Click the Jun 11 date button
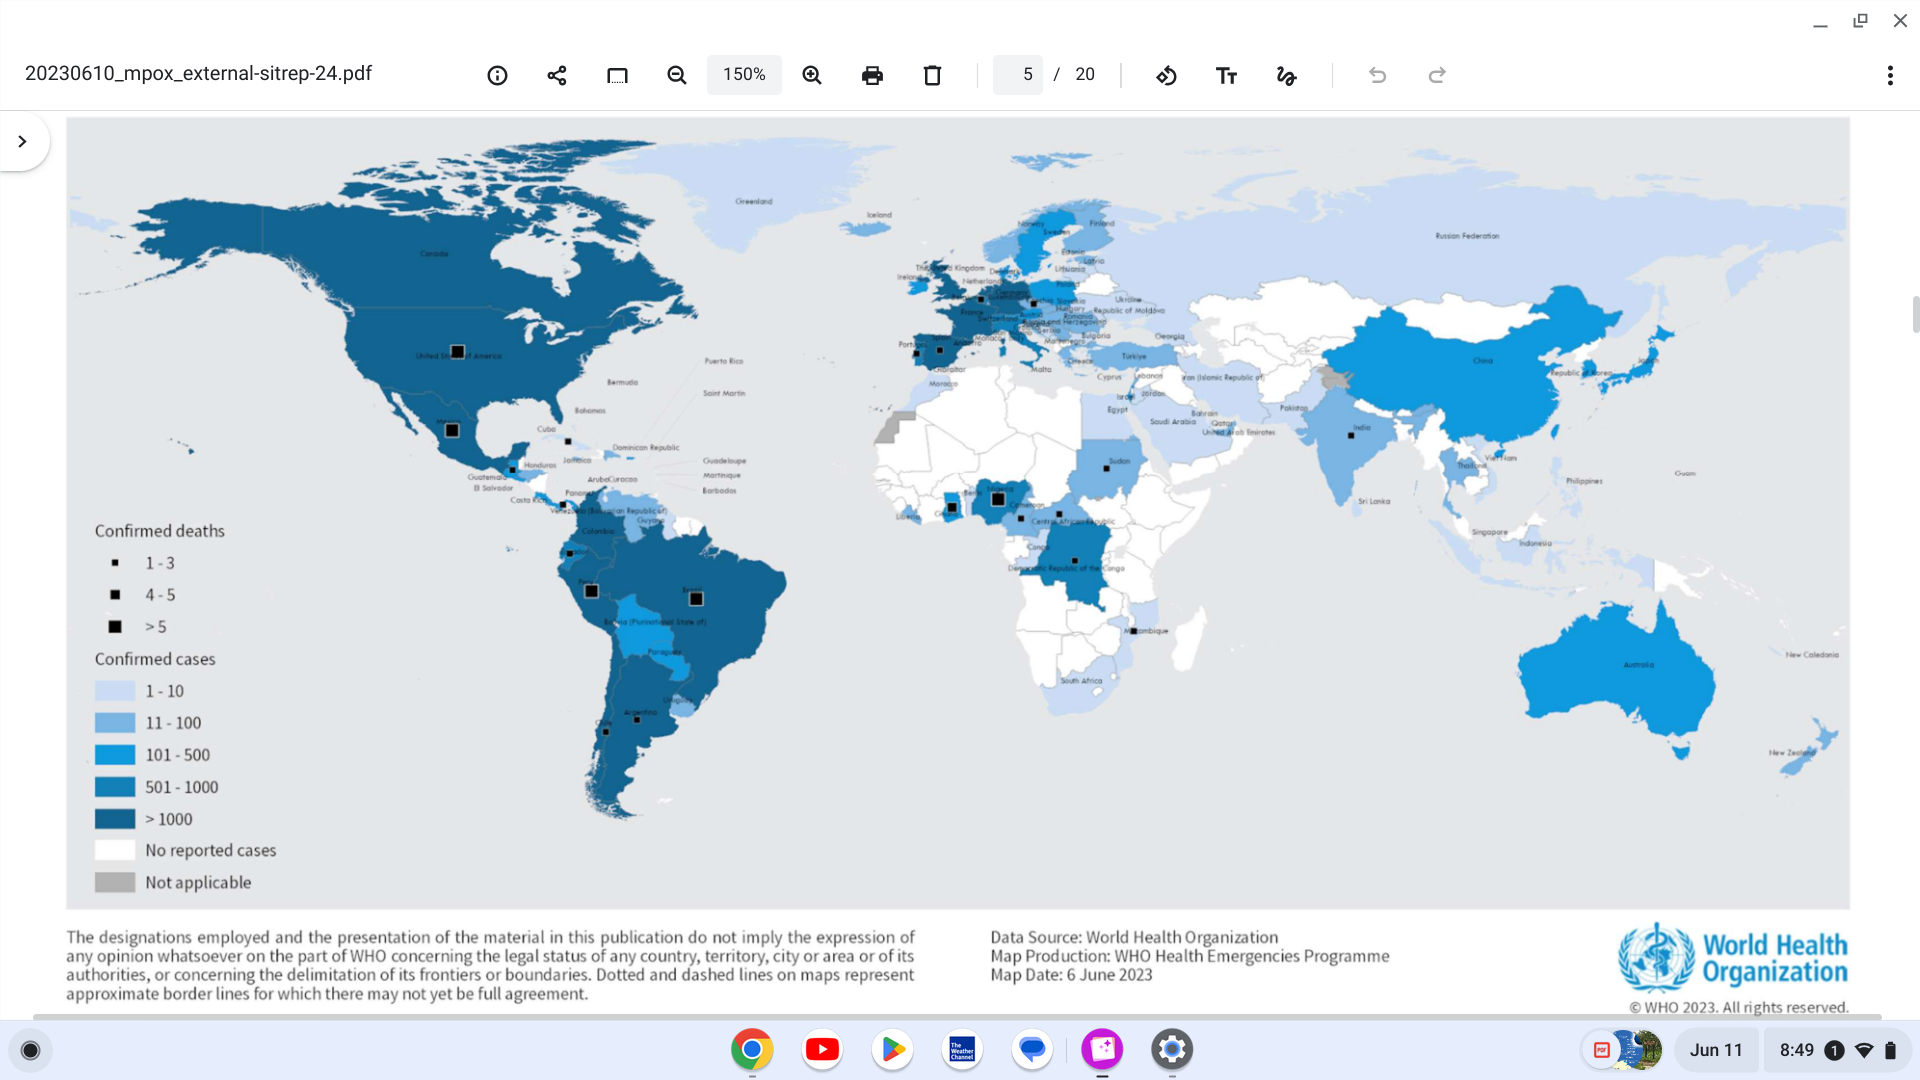1920x1080 pixels. 1716,1050
